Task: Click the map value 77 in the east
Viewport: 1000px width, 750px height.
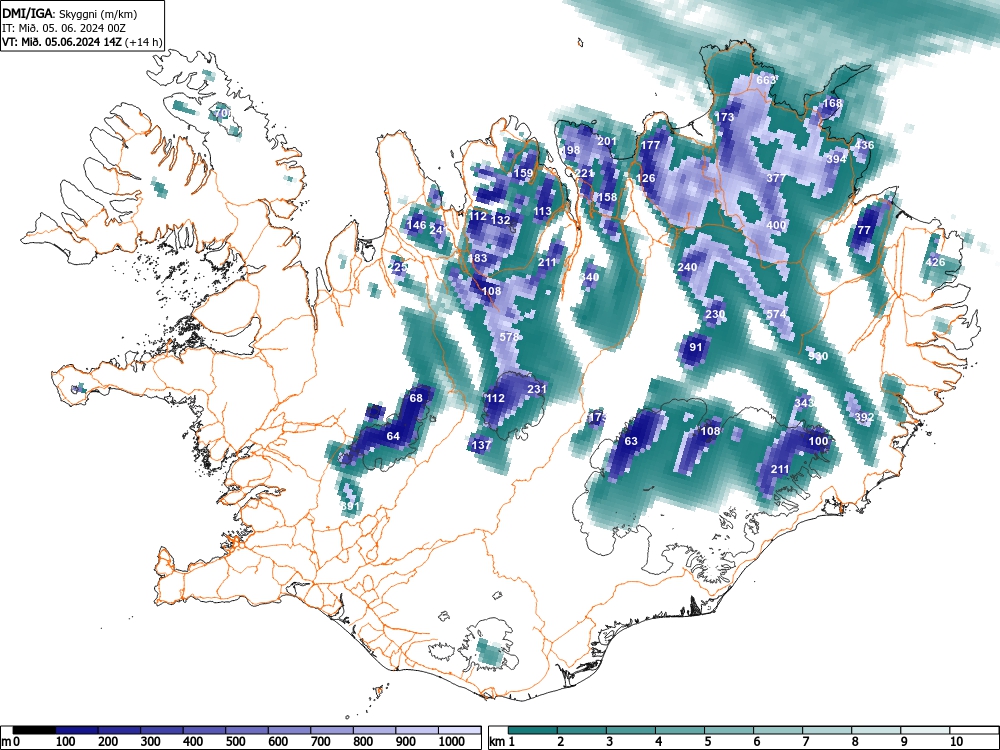Action: pos(864,230)
